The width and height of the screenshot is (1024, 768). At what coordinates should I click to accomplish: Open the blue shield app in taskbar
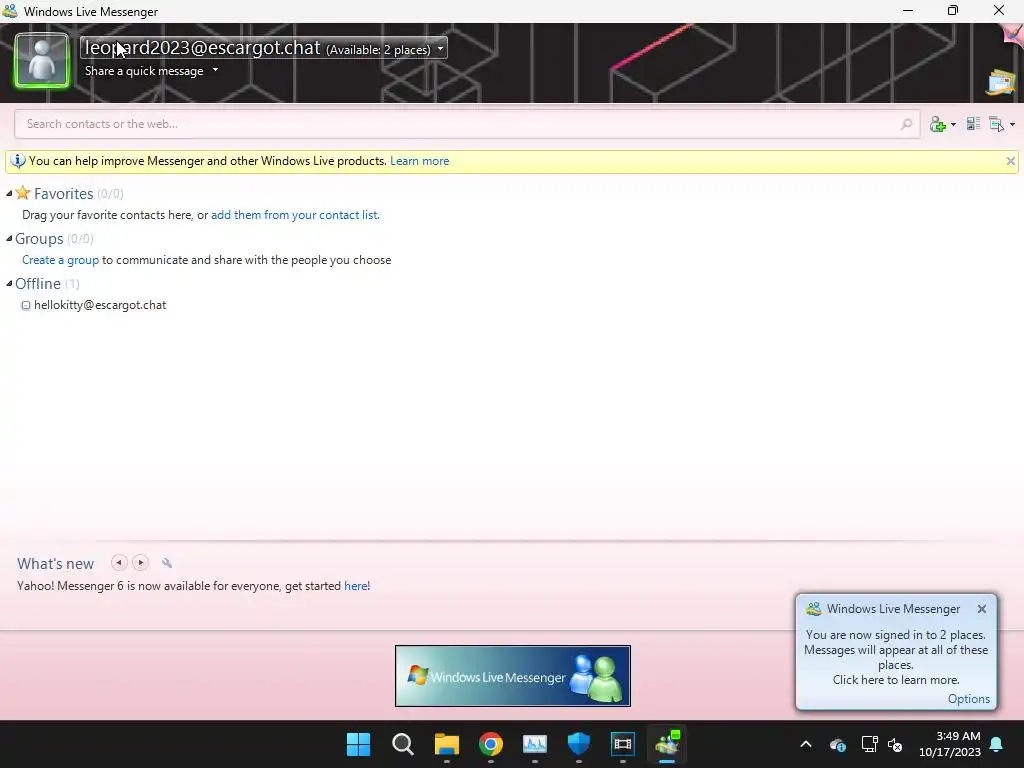[x=579, y=744]
